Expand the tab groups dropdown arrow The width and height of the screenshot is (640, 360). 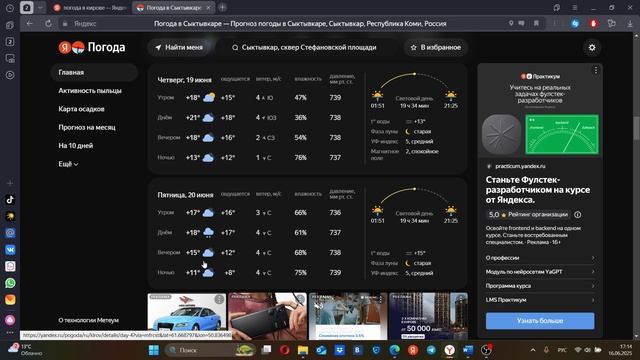[40, 8]
